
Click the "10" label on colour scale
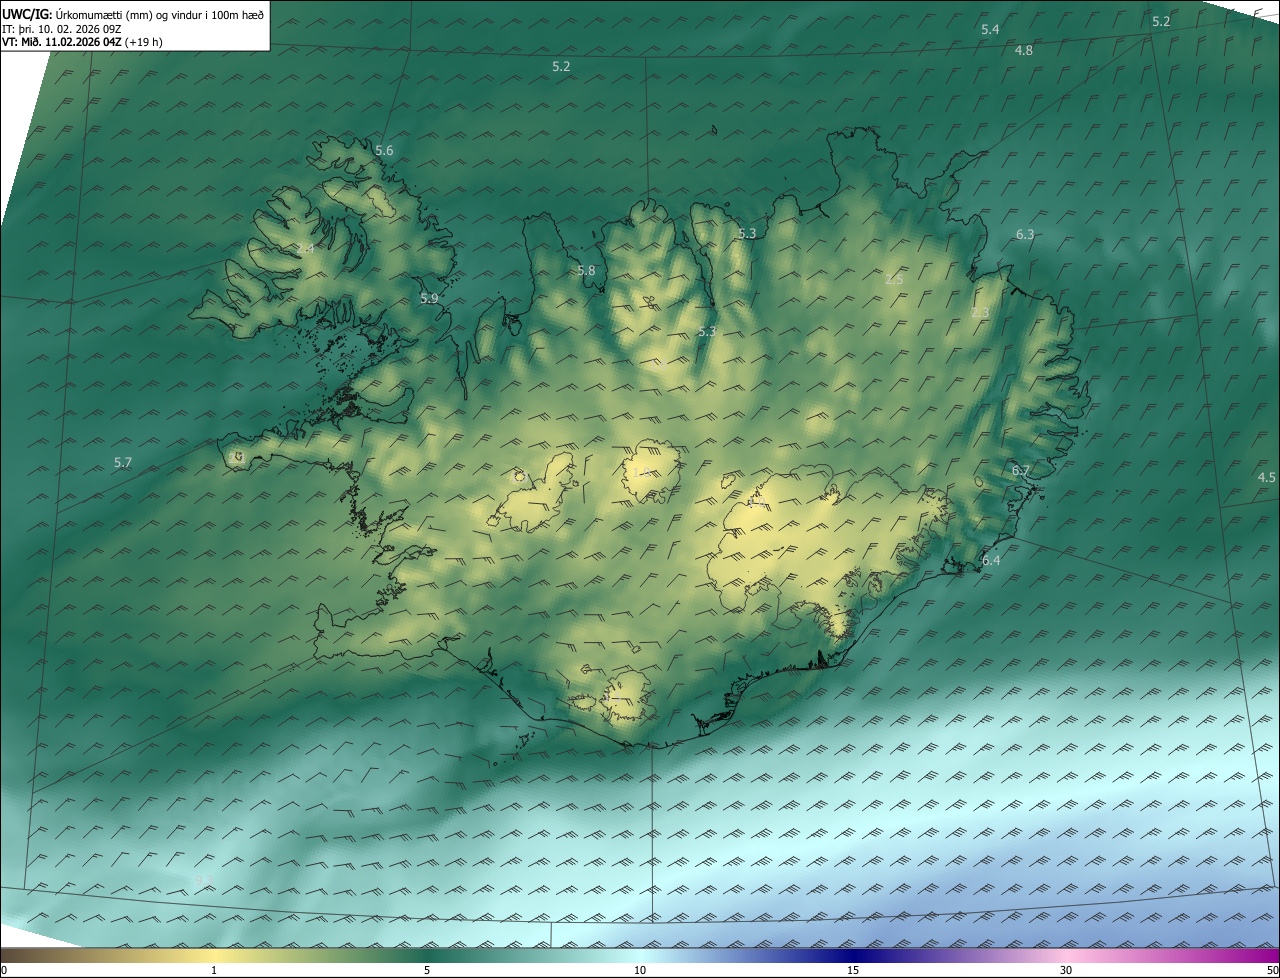click(640, 970)
